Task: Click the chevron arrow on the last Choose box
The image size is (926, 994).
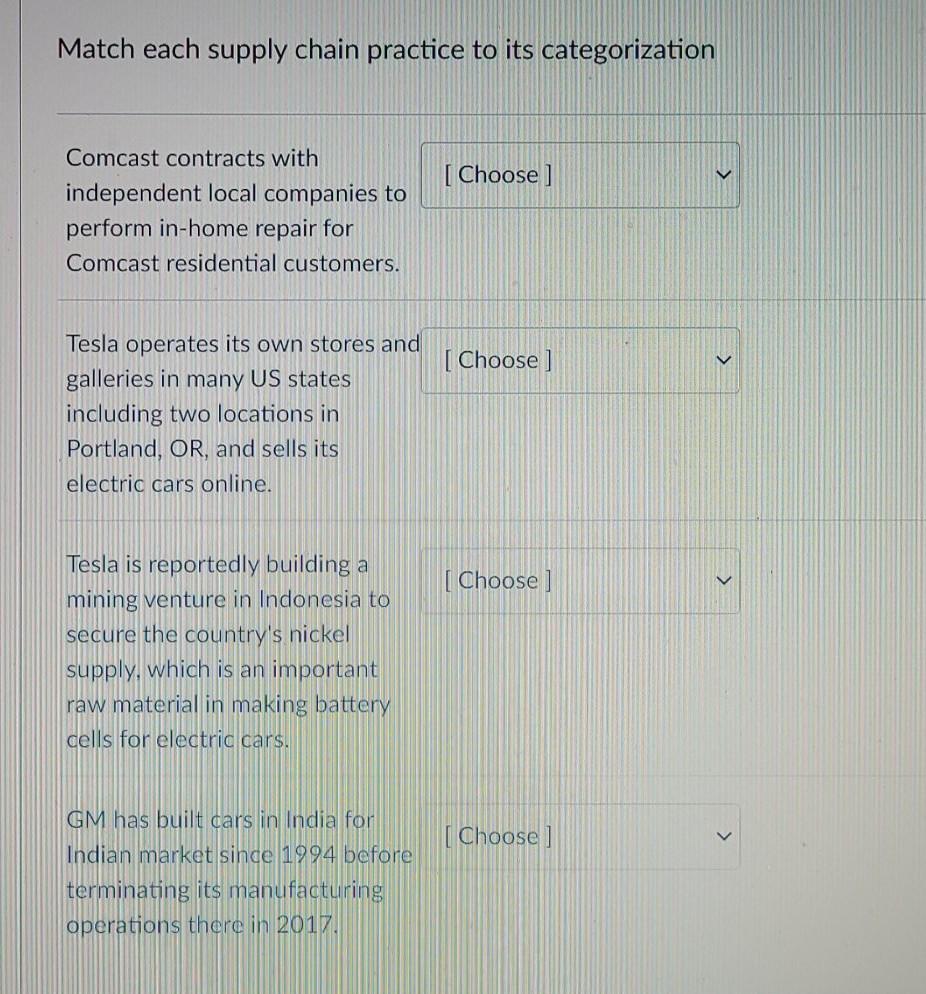Action: tap(724, 836)
